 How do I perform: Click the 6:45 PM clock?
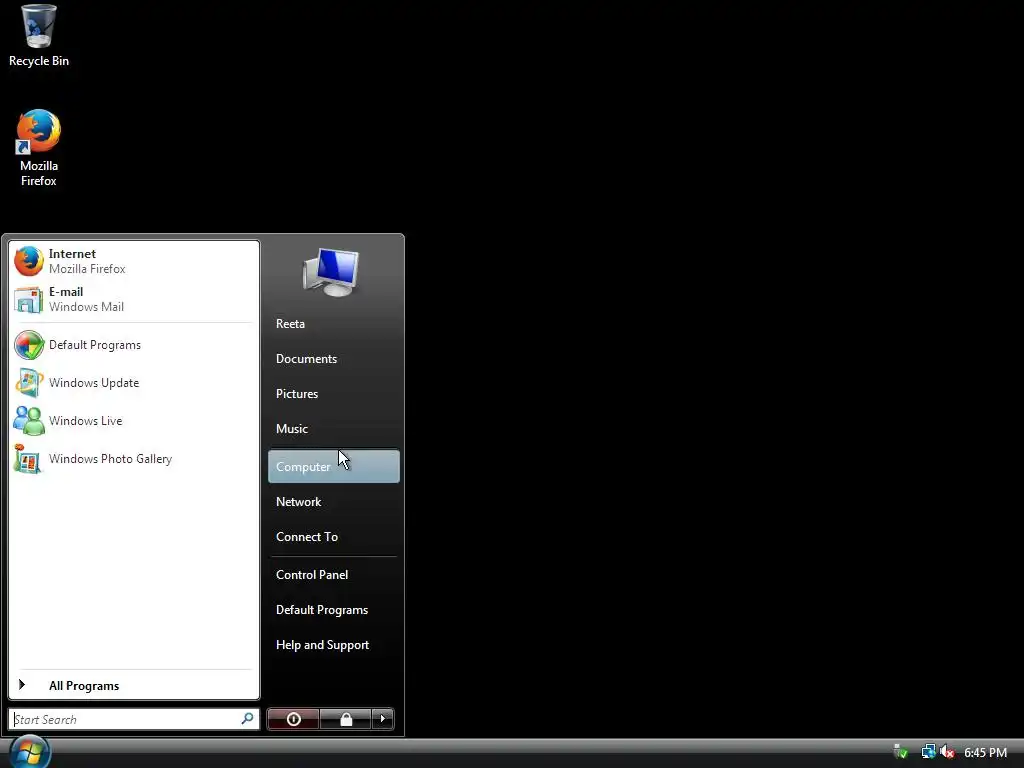985,753
